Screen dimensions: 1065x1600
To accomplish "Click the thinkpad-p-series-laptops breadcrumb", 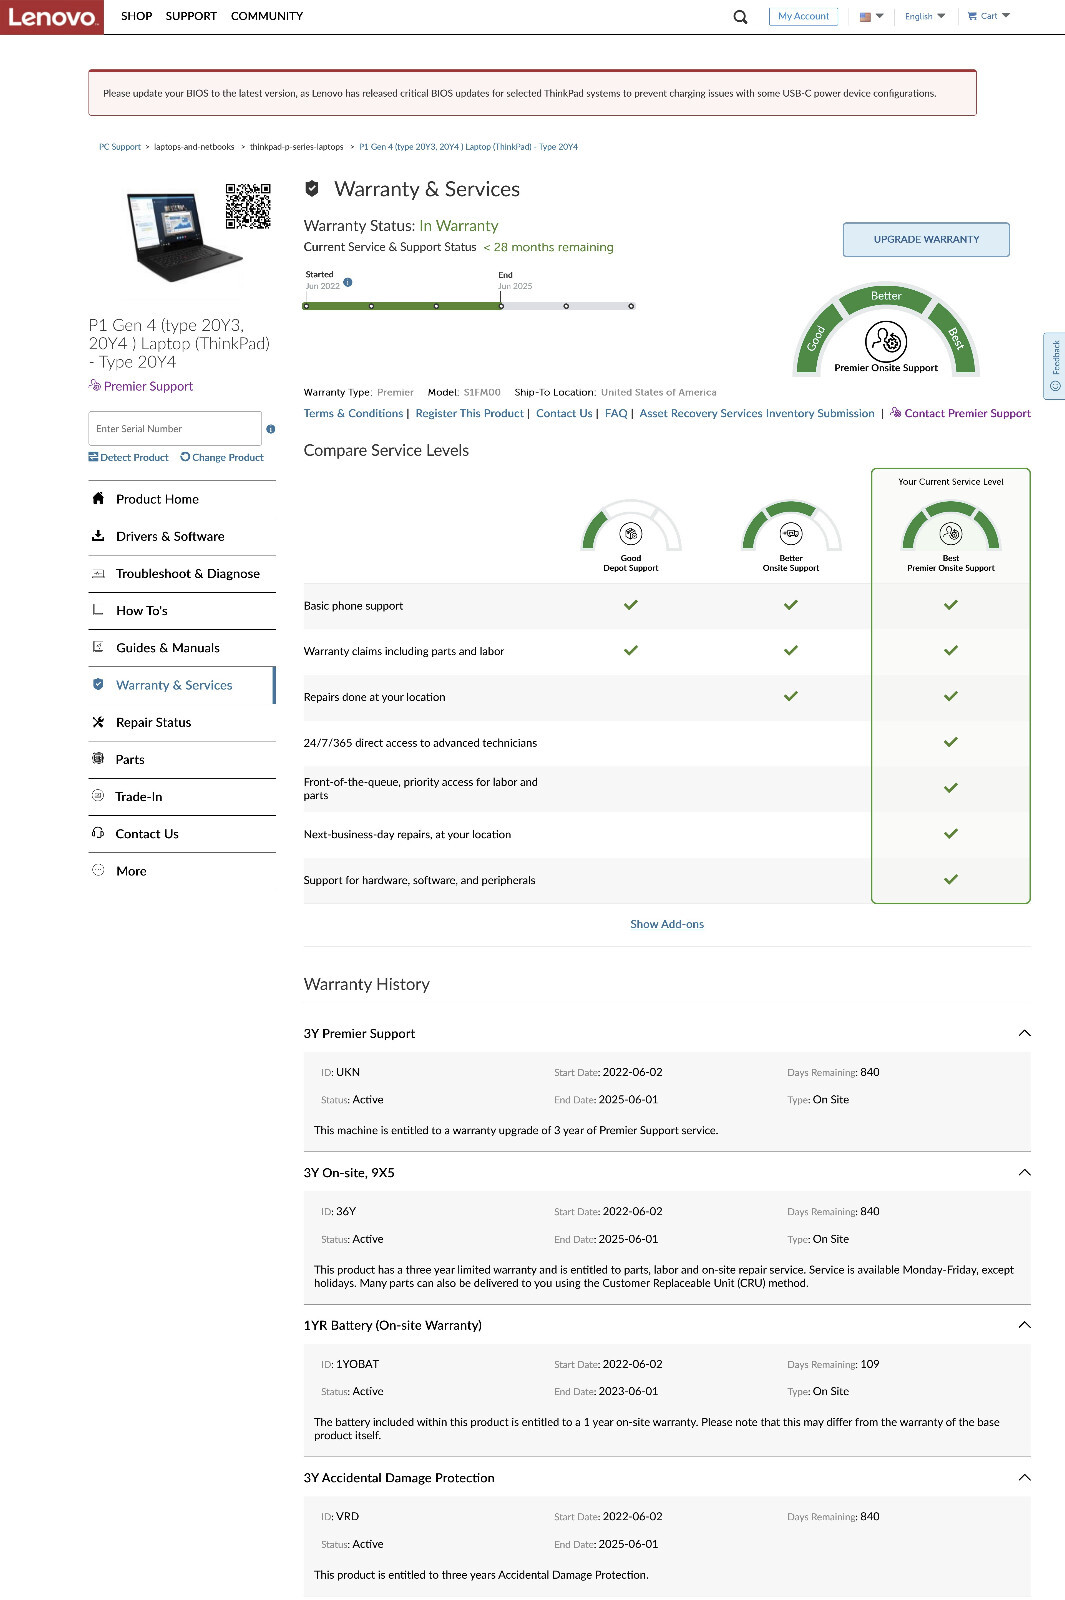I will click(x=297, y=147).
